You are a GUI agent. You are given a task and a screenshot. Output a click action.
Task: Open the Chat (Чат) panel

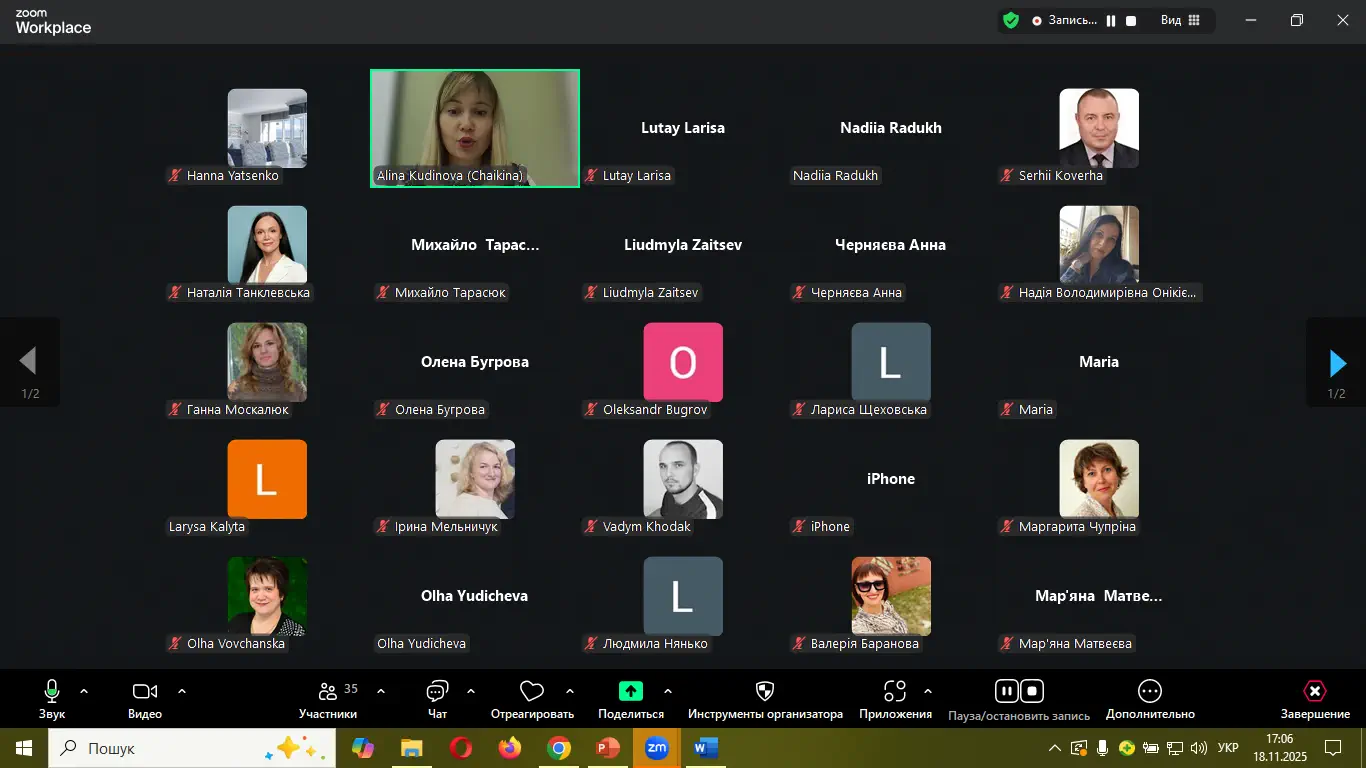tap(437, 692)
